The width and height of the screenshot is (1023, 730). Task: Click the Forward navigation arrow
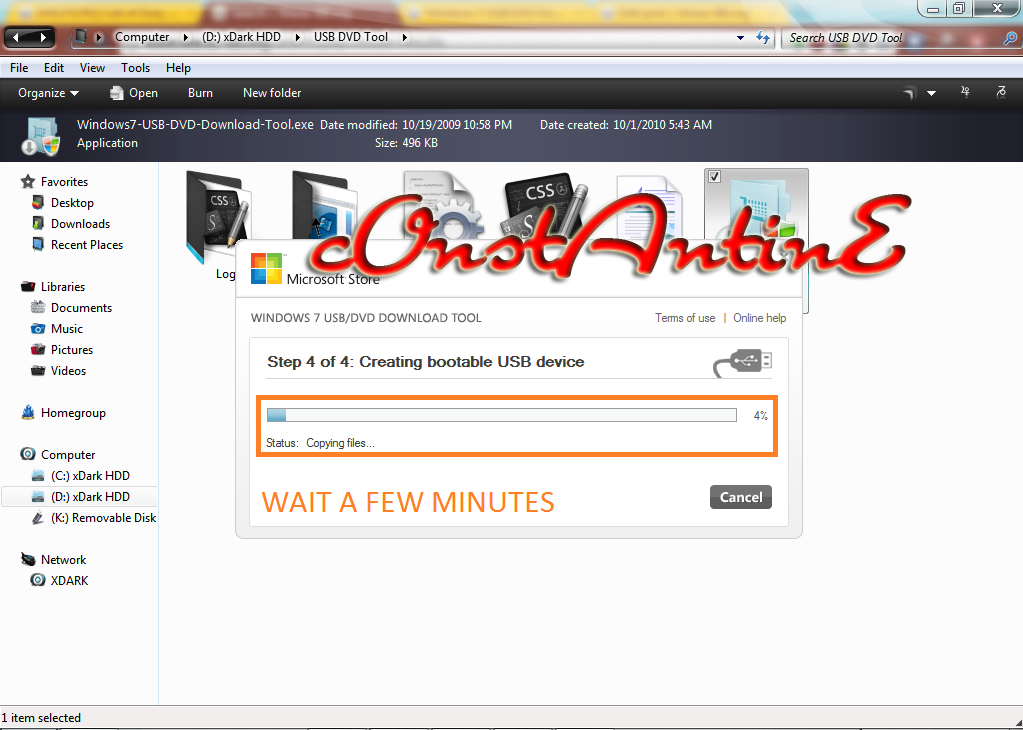pyautogui.click(x=42, y=37)
